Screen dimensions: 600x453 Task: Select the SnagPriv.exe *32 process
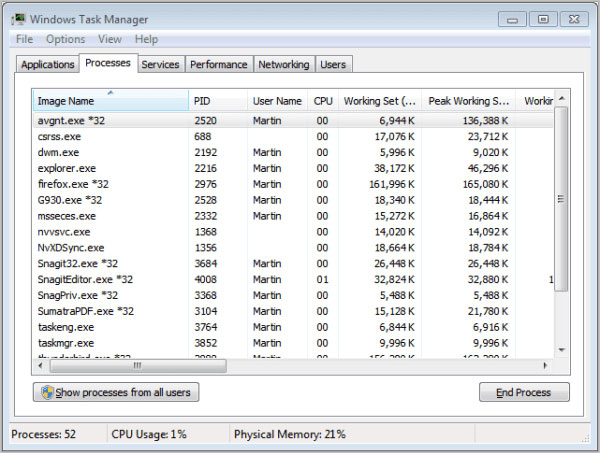click(293, 295)
